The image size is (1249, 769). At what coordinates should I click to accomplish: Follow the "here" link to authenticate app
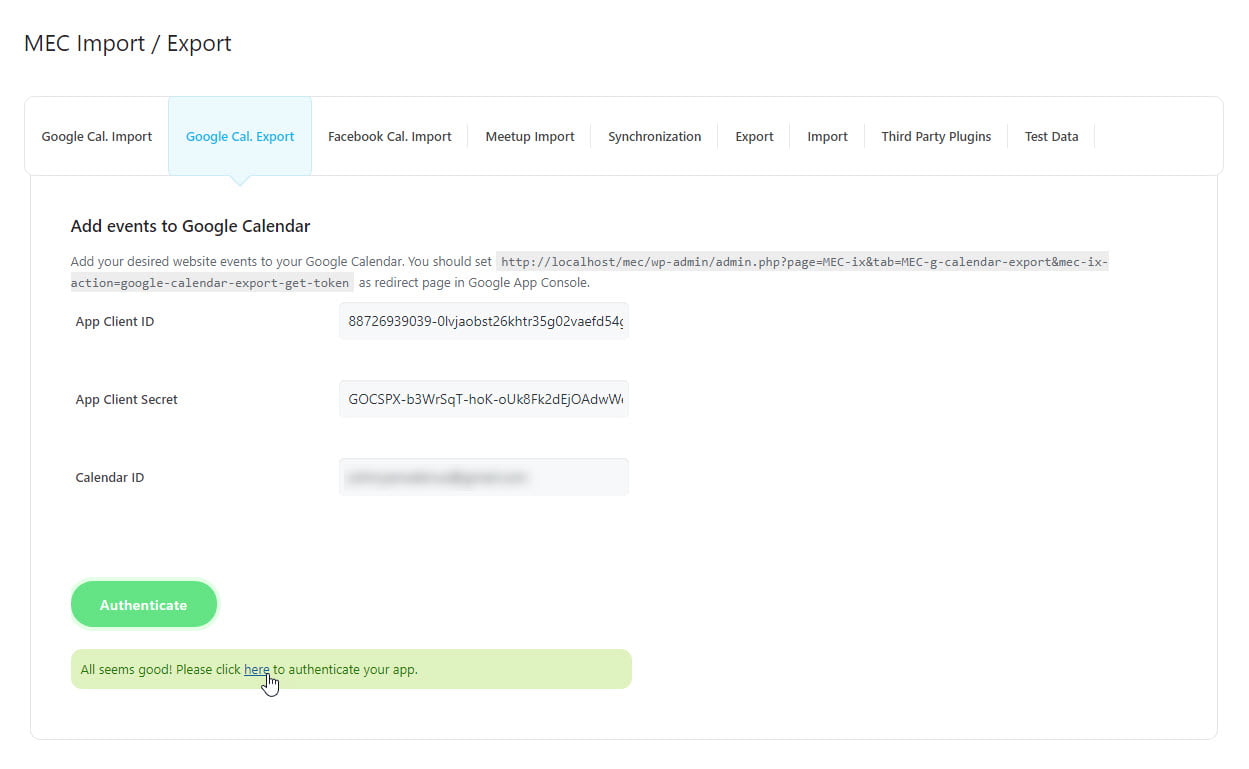(256, 670)
